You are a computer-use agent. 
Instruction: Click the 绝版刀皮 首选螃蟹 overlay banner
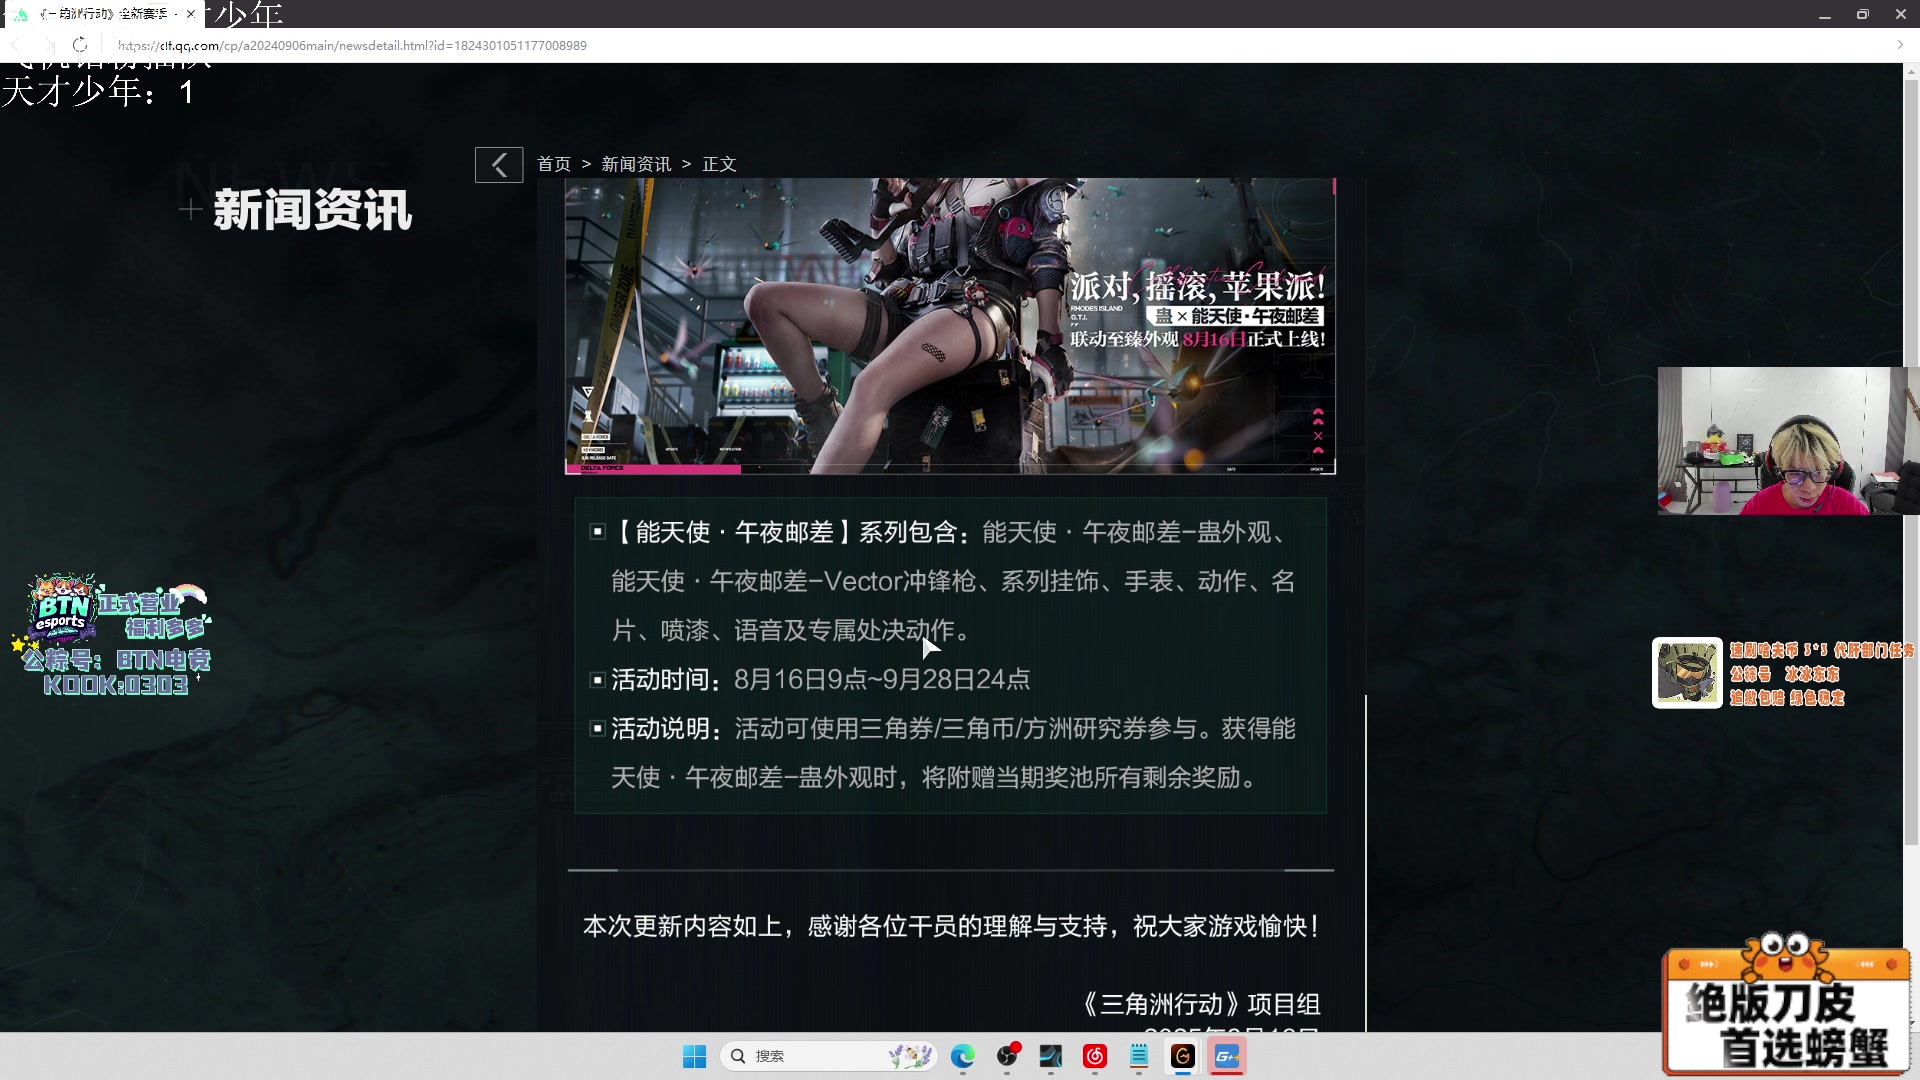tap(1787, 1008)
